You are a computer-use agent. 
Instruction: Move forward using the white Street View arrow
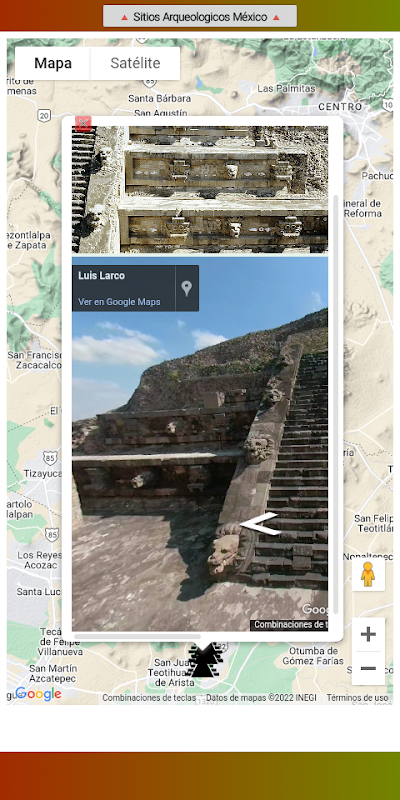pos(261,524)
